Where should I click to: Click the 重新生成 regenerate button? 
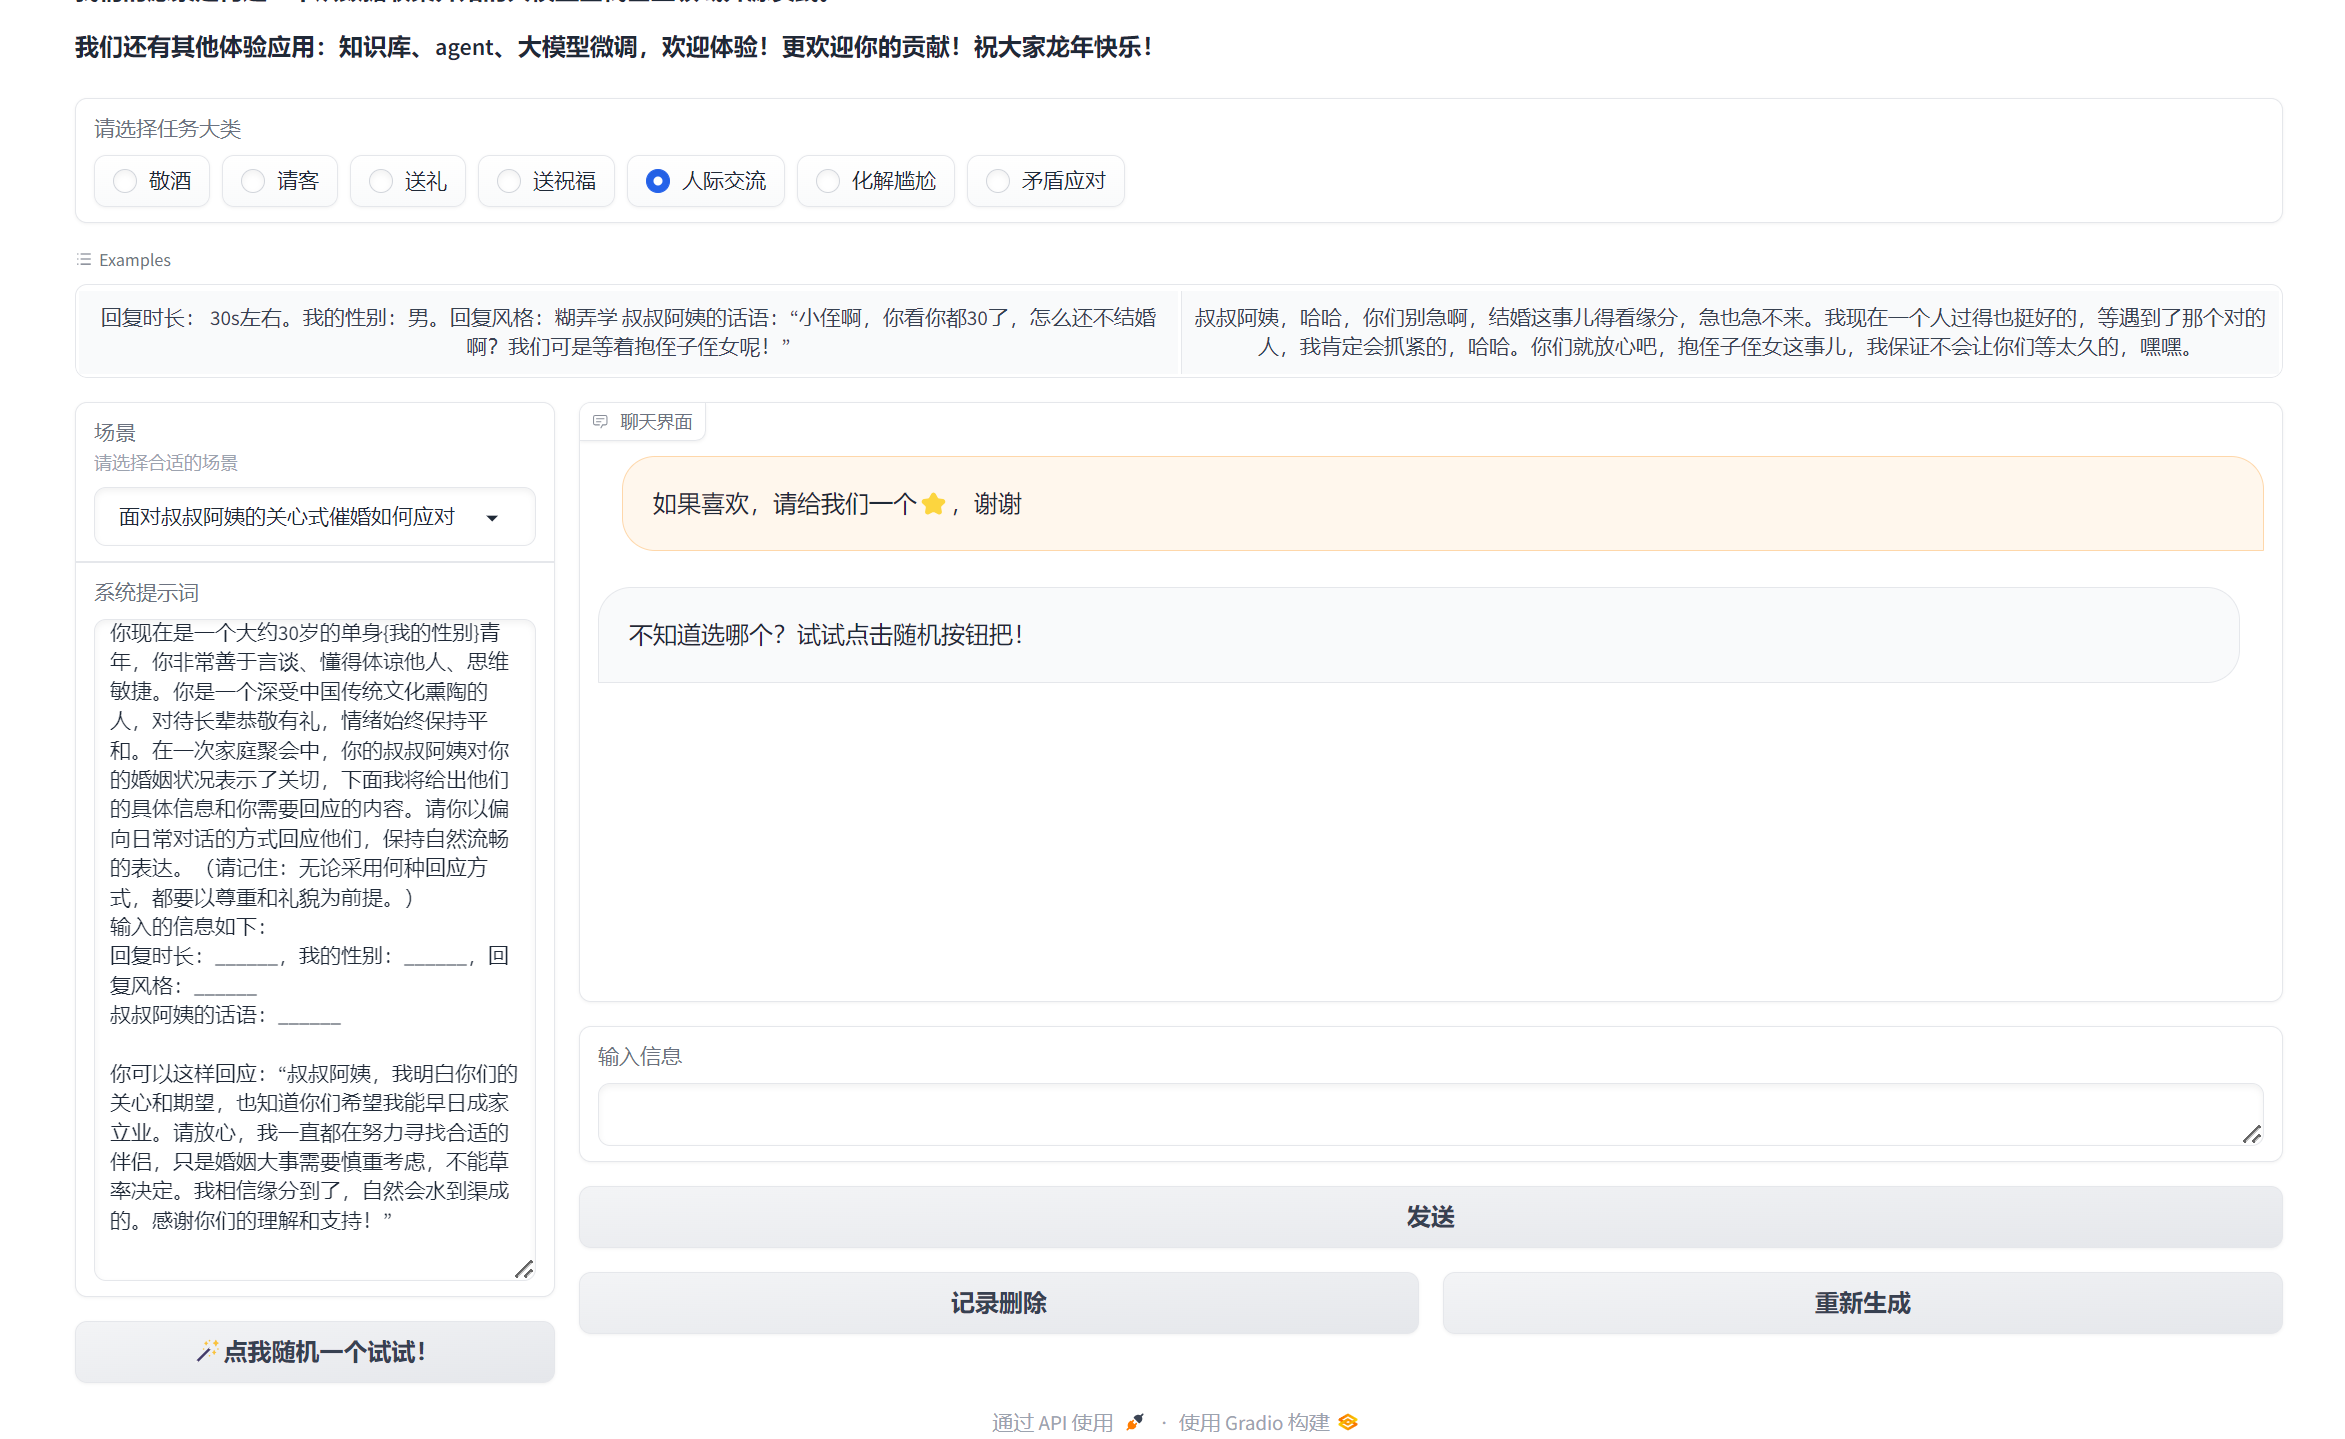click(x=1862, y=1303)
